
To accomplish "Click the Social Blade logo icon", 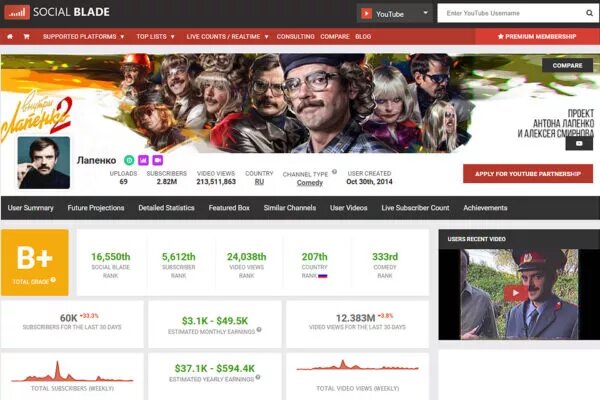I will click(17, 12).
